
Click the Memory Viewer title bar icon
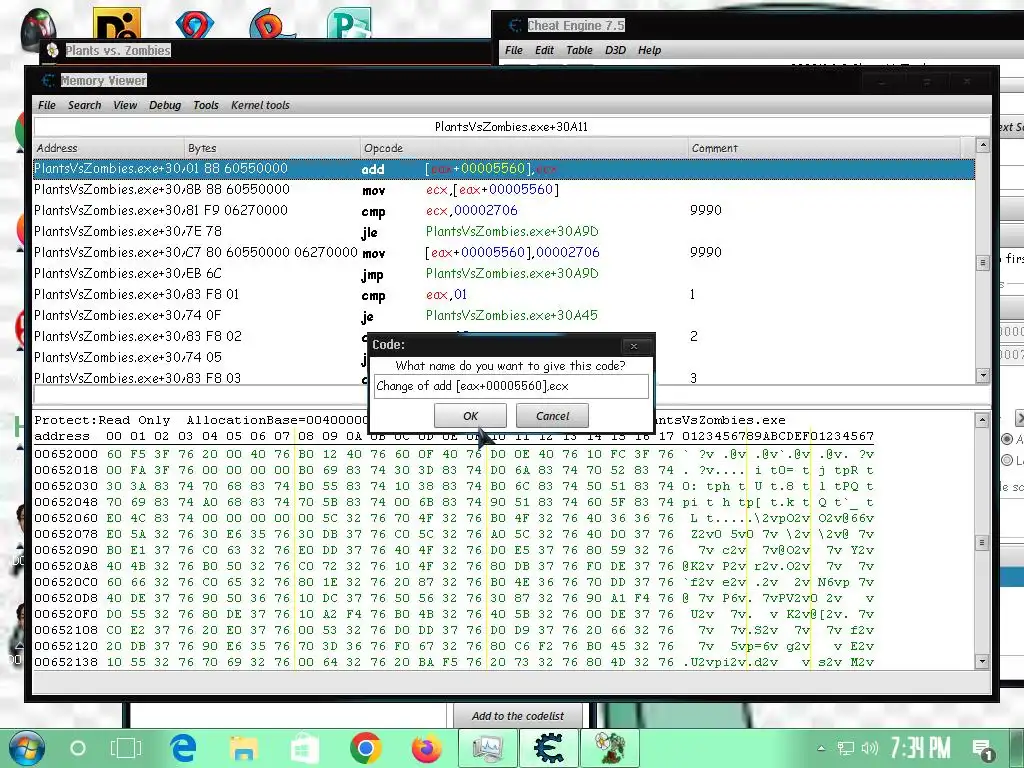(x=48, y=80)
